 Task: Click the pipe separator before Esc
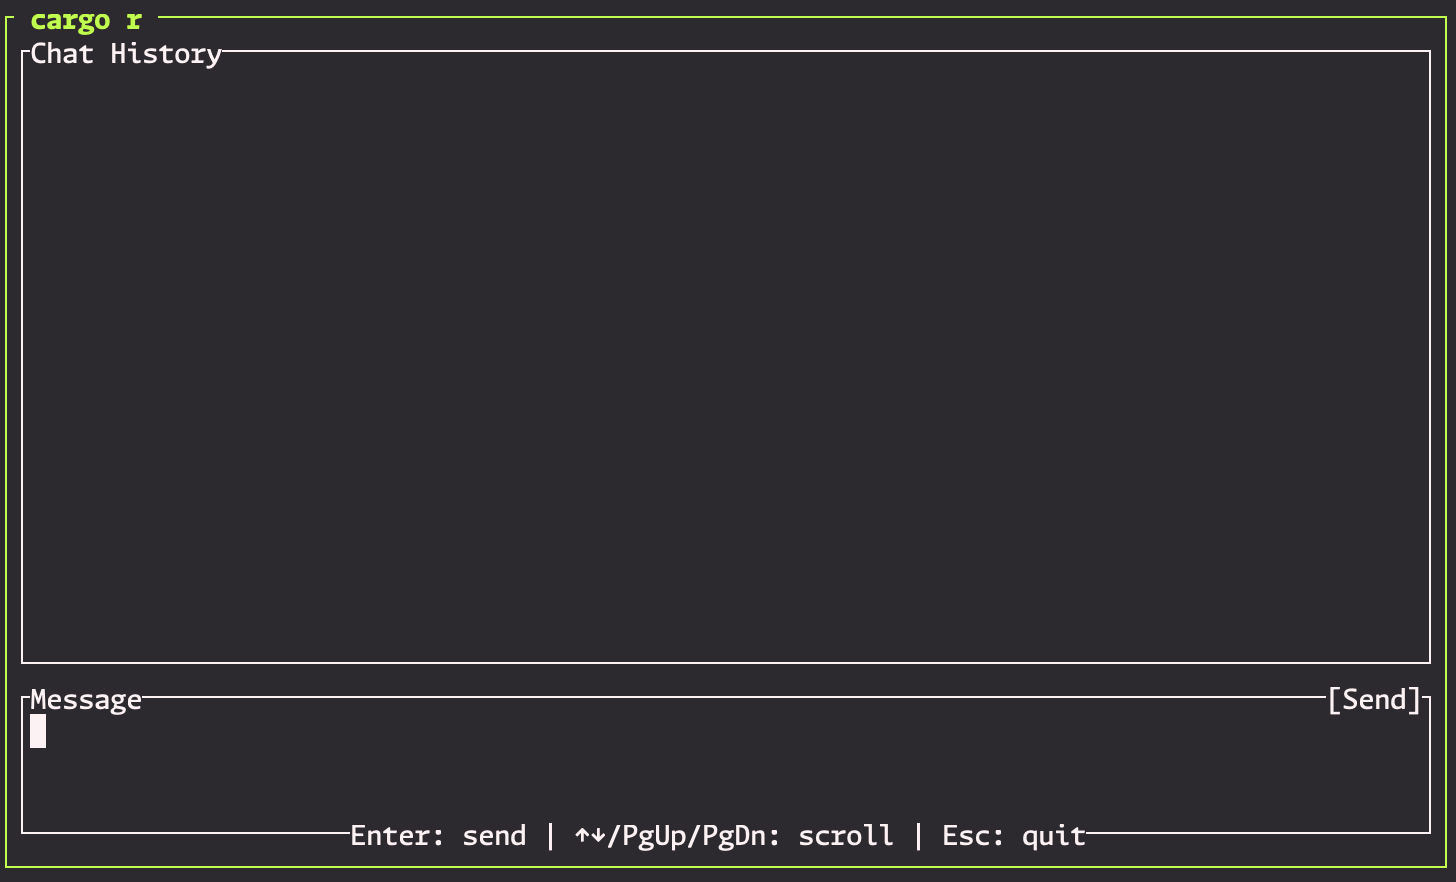(x=918, y=836)
